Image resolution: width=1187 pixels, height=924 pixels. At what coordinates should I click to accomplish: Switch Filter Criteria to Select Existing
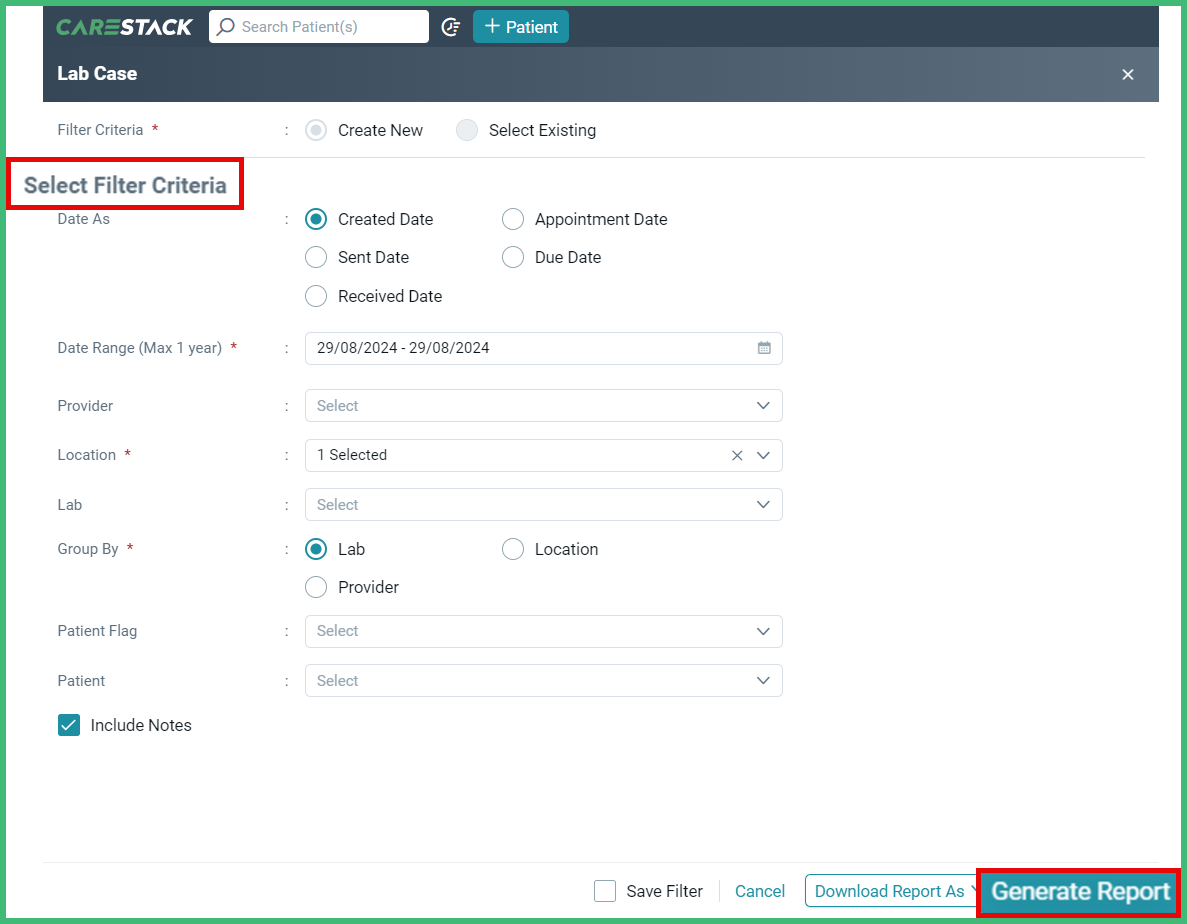point(467,130)
